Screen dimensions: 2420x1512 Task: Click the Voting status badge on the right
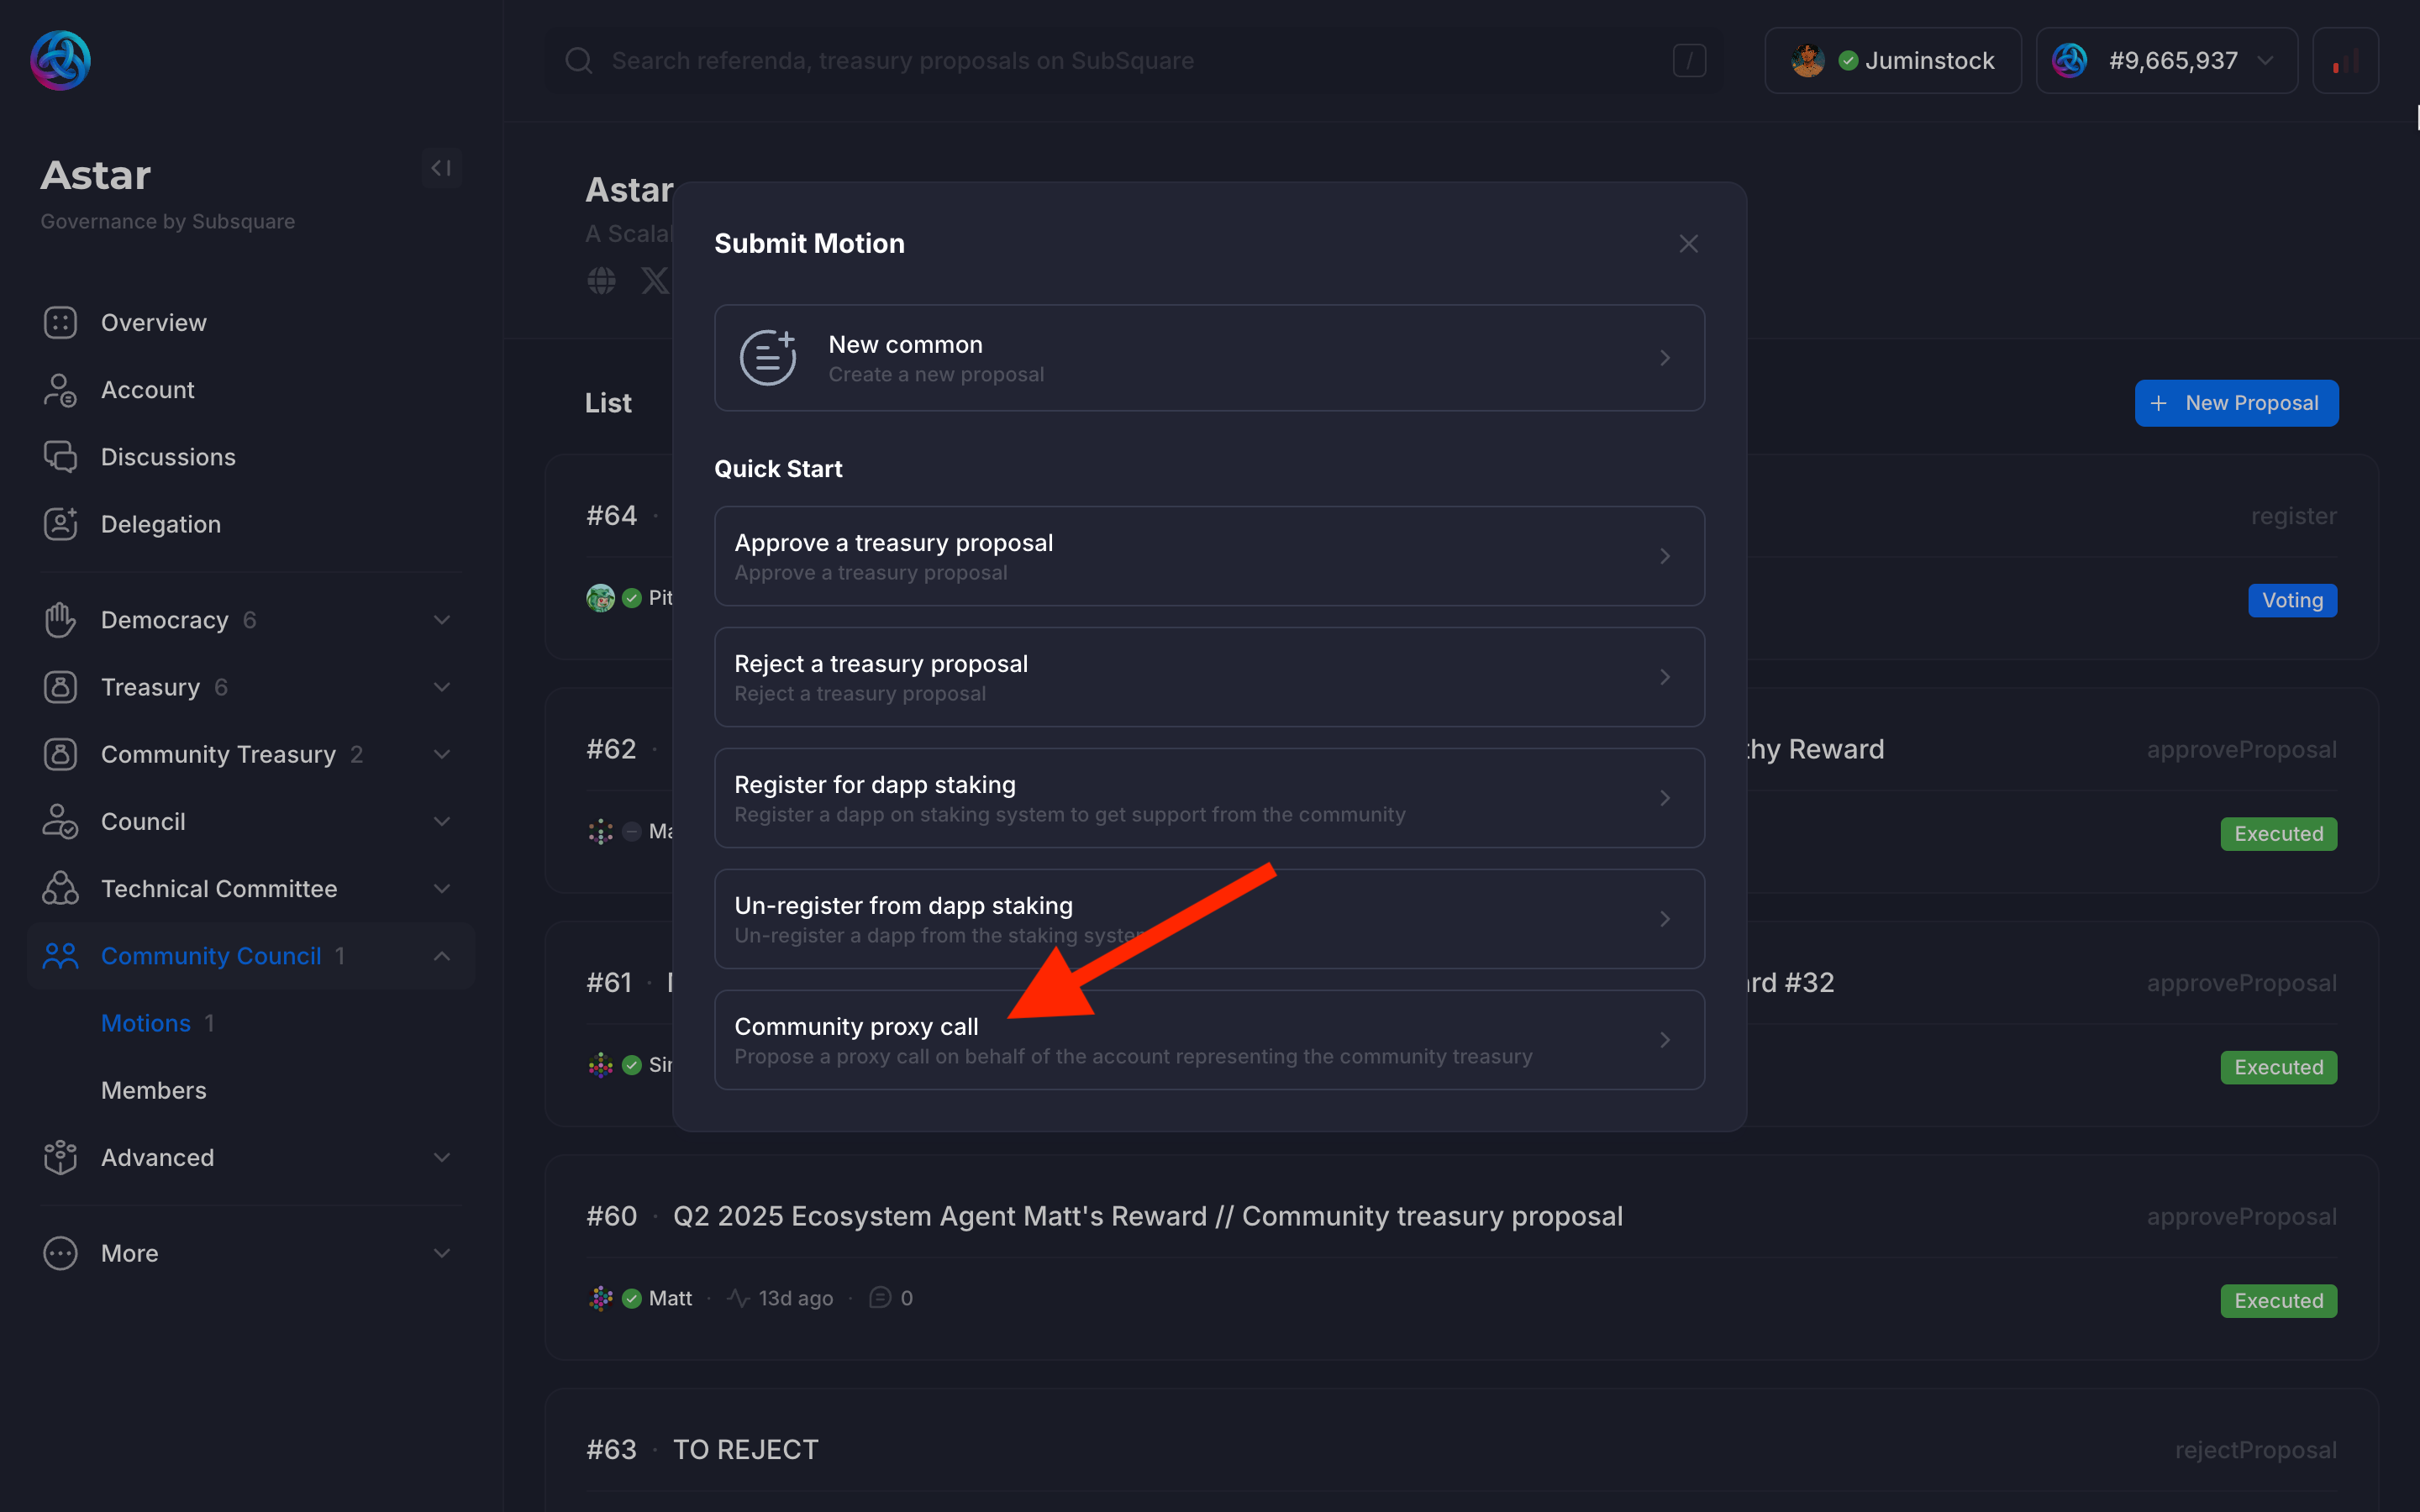tap(2292, 600)
